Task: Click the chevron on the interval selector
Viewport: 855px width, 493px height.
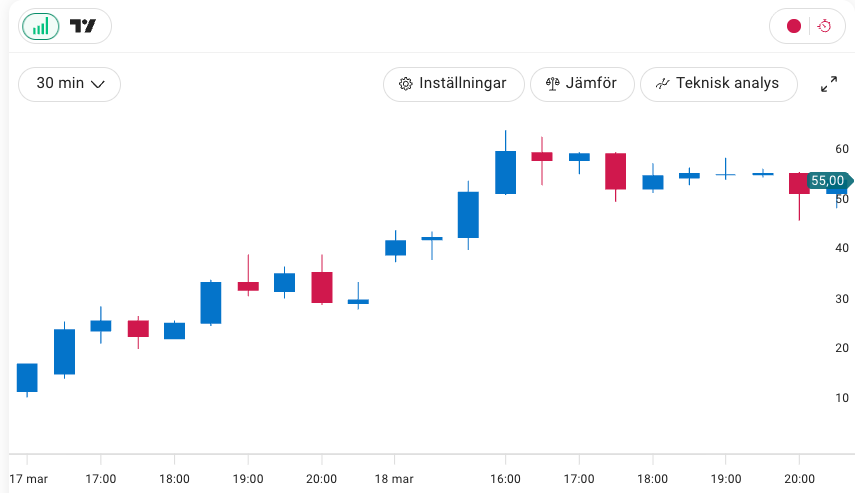Action: pyautogui.click(x=98, y=85)
